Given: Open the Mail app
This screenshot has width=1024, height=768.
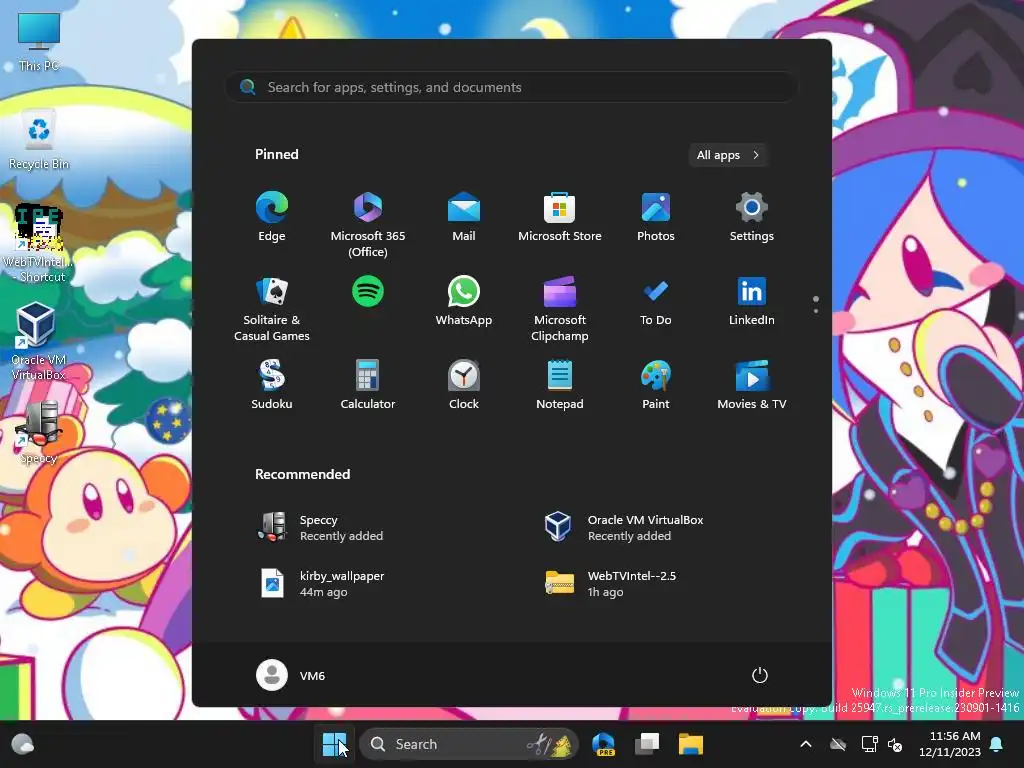Looking at the screenshot, I should (464, 217).
